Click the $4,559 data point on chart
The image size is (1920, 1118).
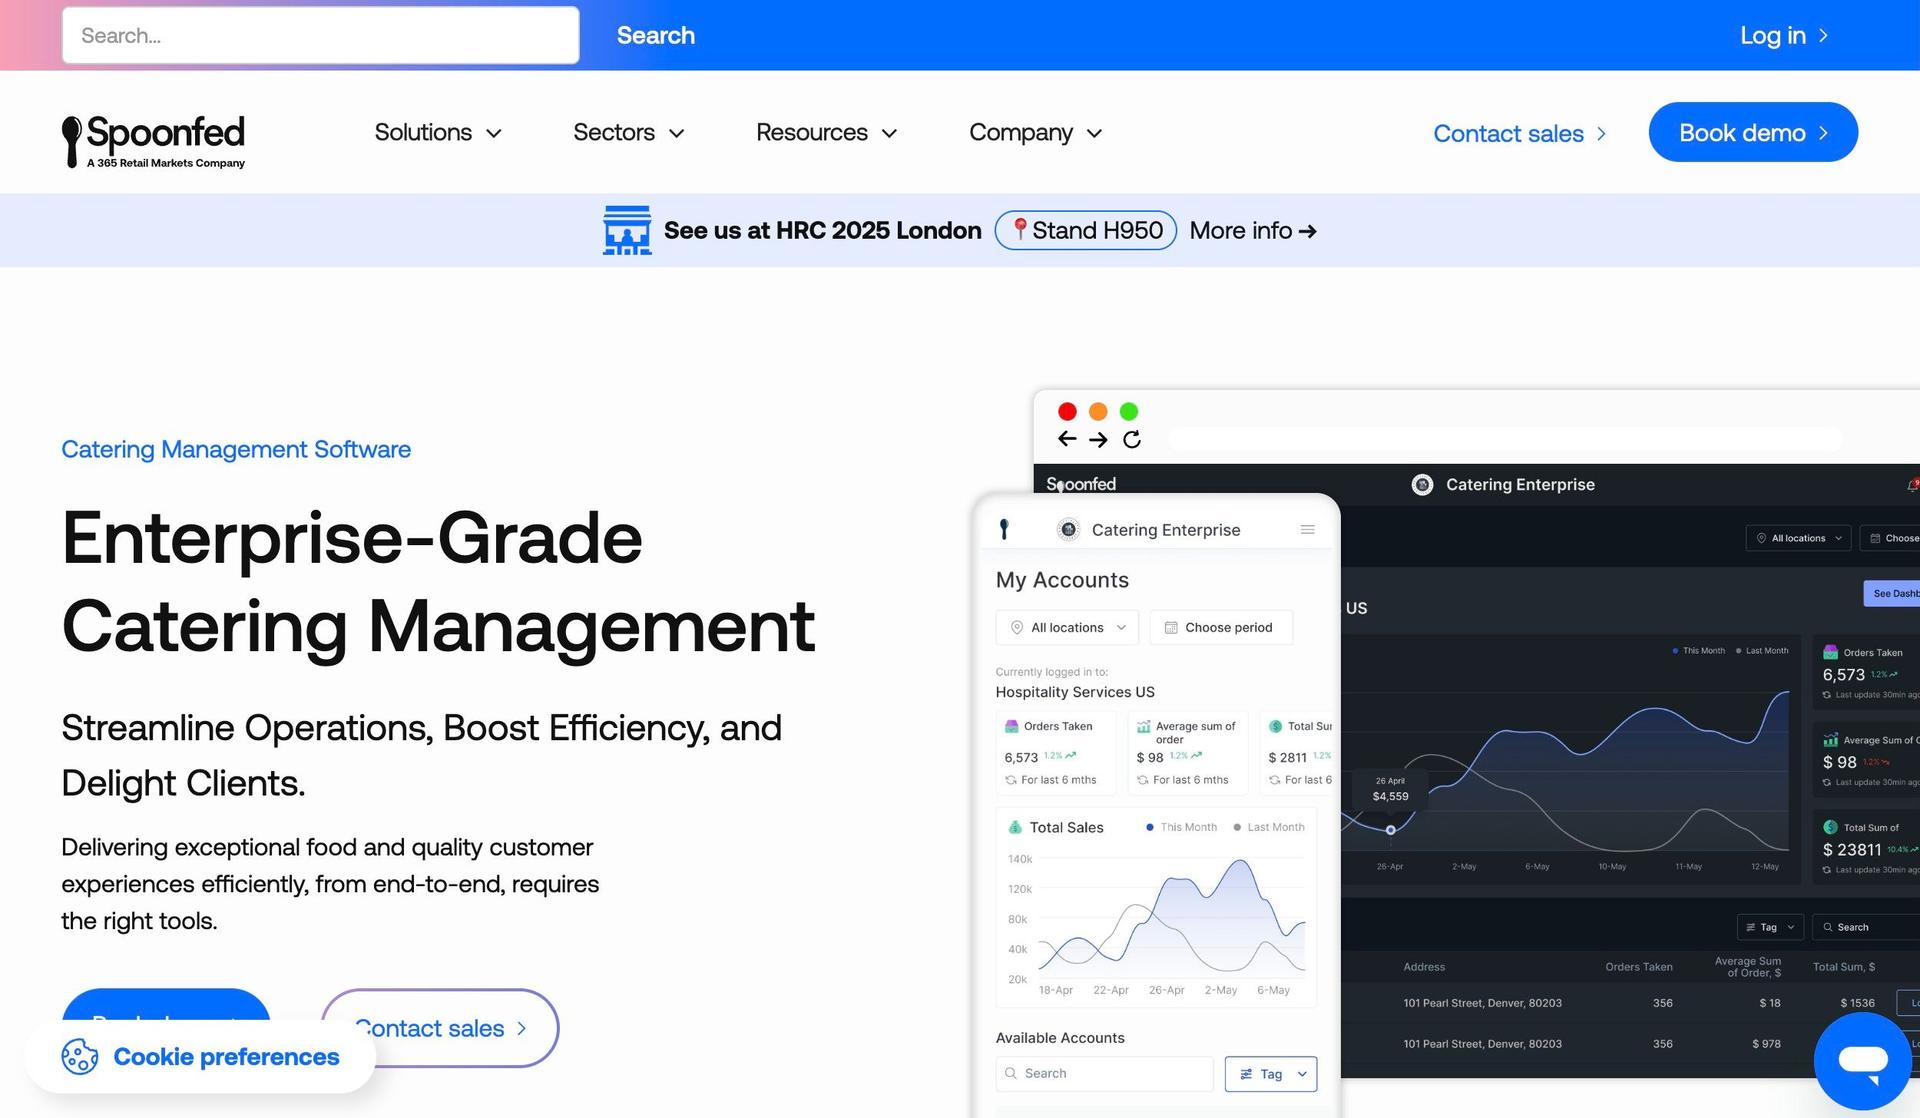click(1390, 830)
